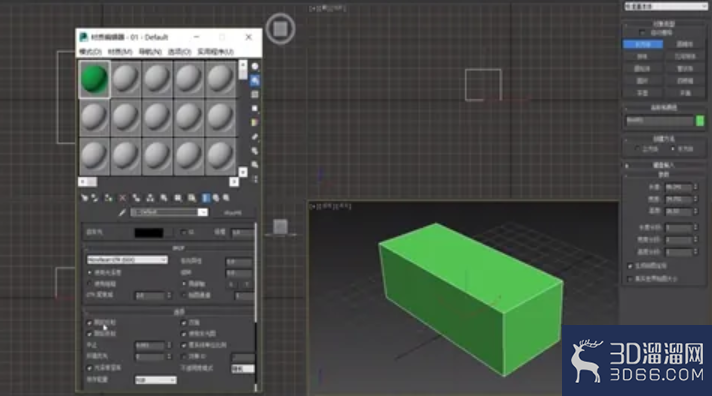Collapse the Parameters rollout in Create panel
Image resolution: width=712 pixels, height=396 pixels.
click(x=664, y=175)
